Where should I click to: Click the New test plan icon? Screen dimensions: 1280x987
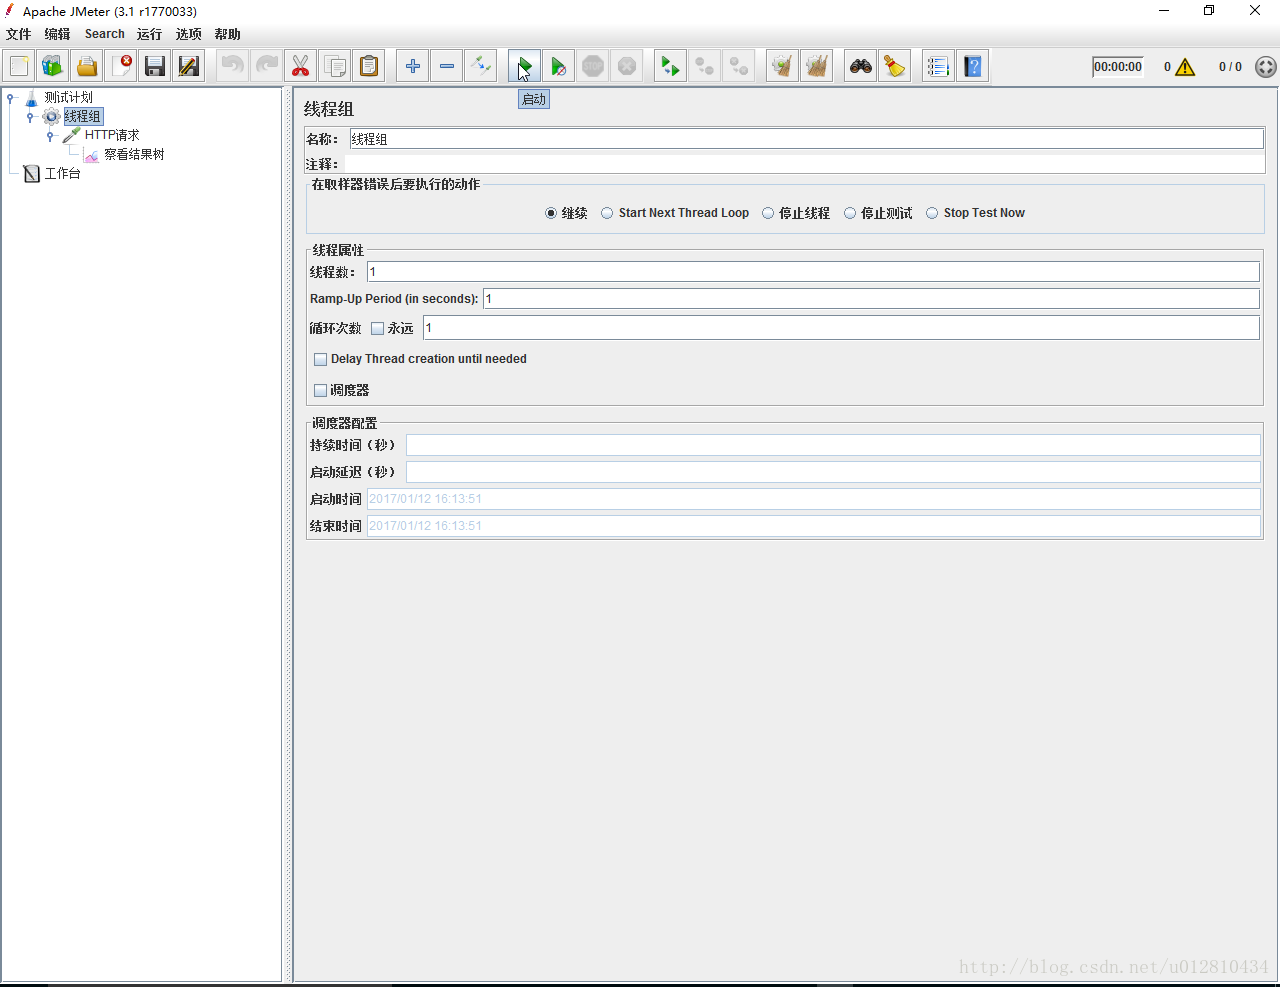19,66
